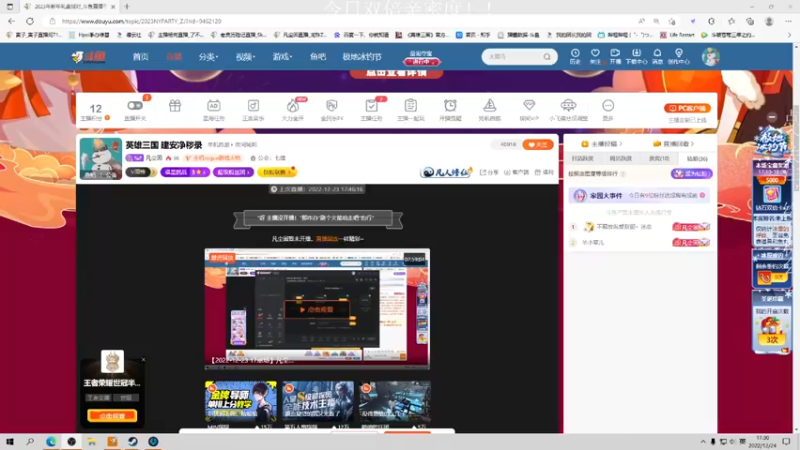Open 鱼吧 in the navigation bar
Screen dimensions: 800x450
(317, 57)
